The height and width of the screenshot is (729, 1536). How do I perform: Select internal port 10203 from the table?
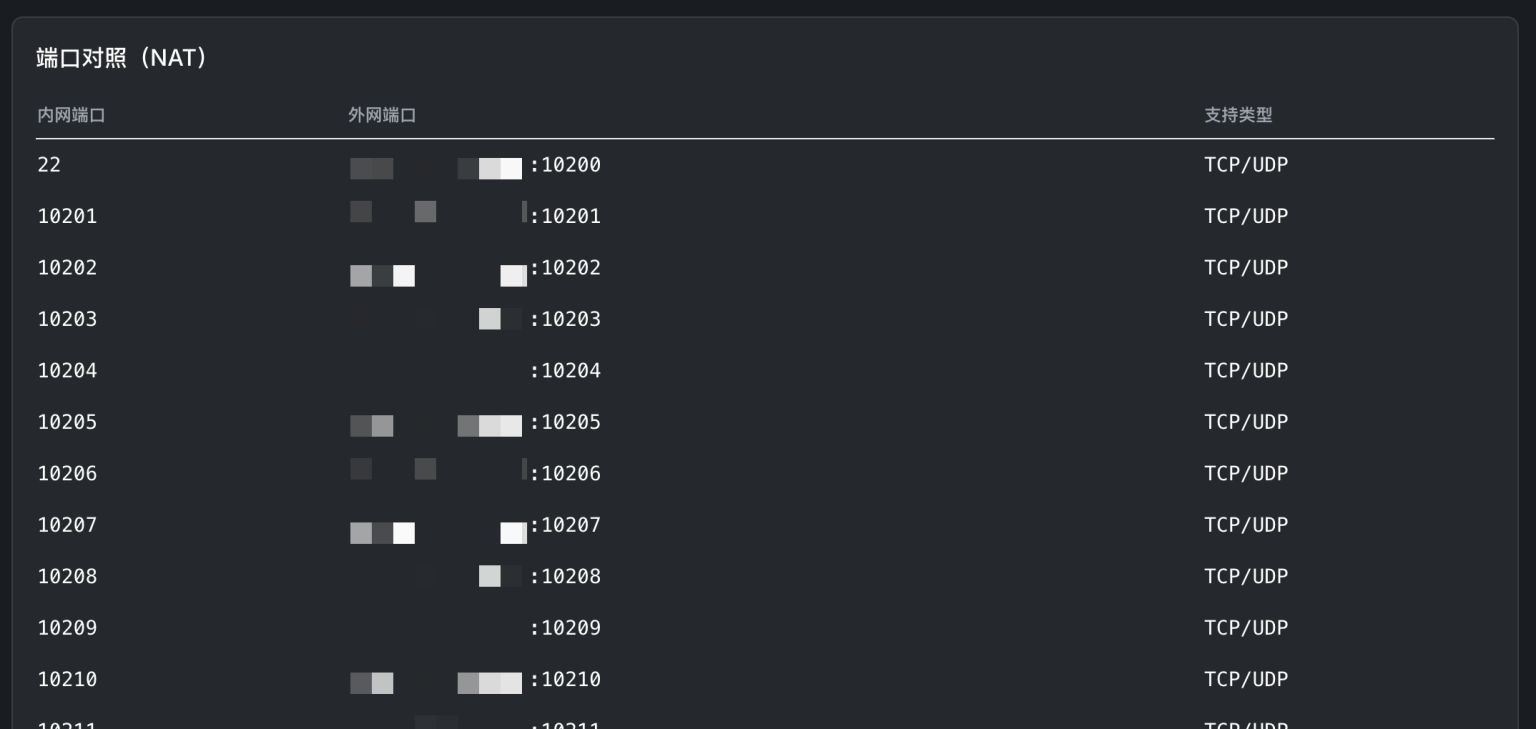coord(67,319)
